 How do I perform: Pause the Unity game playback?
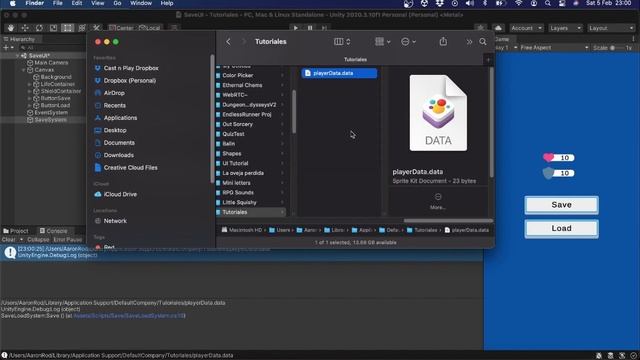pyautogui.click(x=310, y=28)
